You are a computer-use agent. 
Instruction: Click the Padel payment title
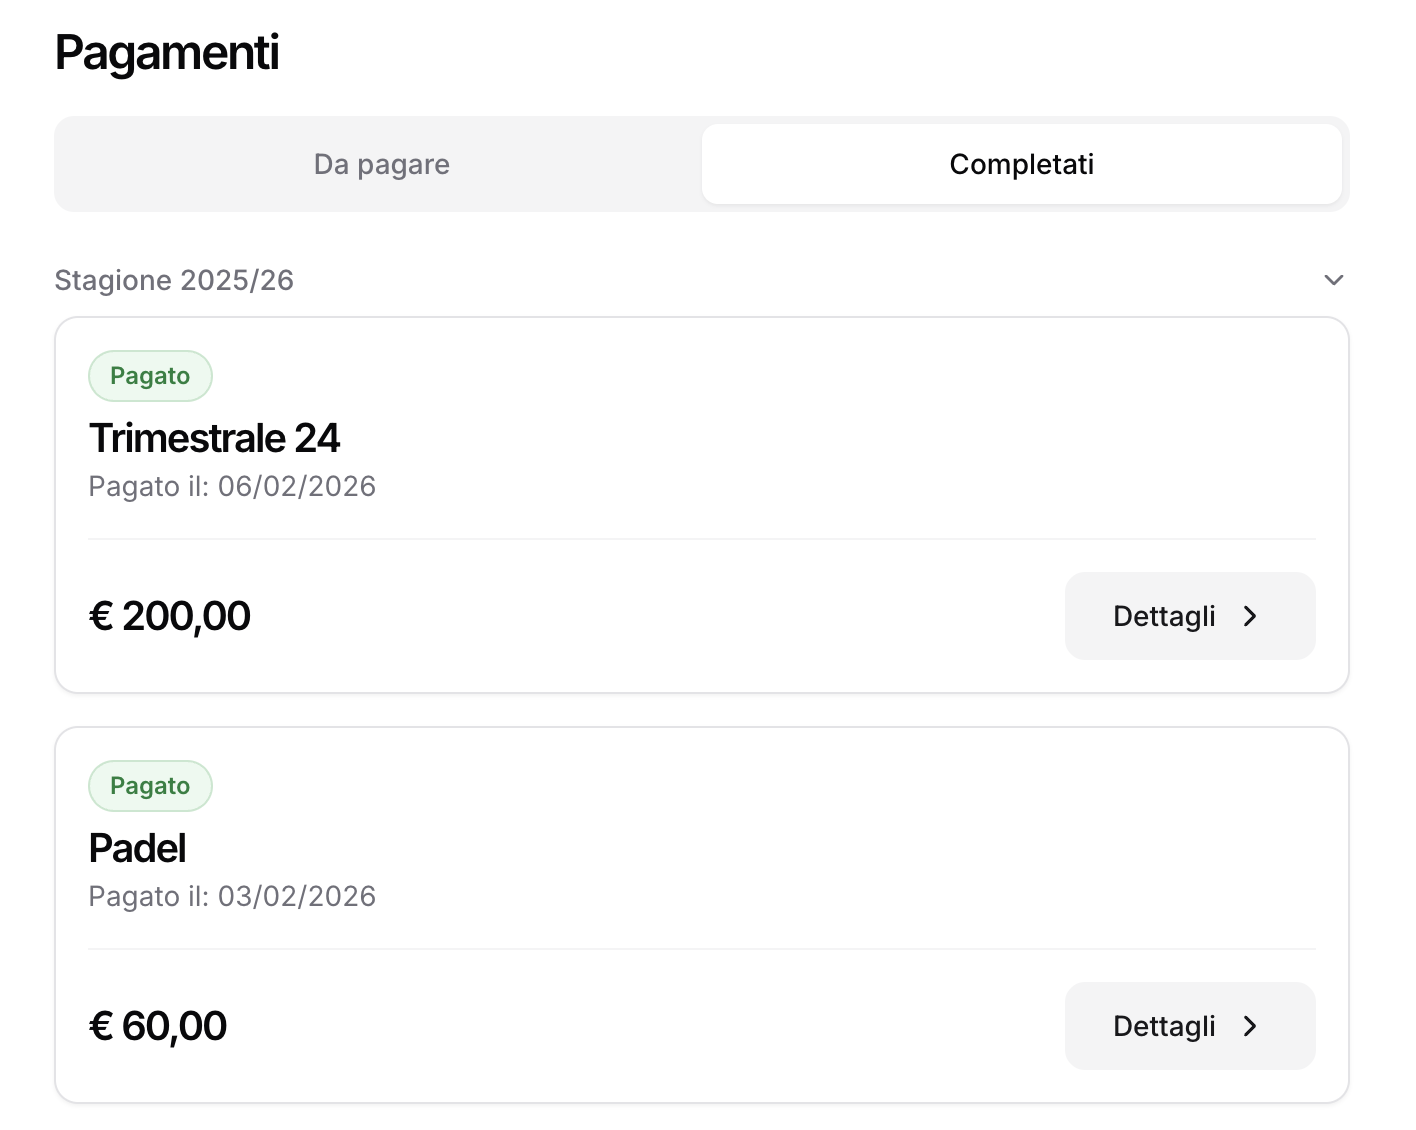(138, 848)
